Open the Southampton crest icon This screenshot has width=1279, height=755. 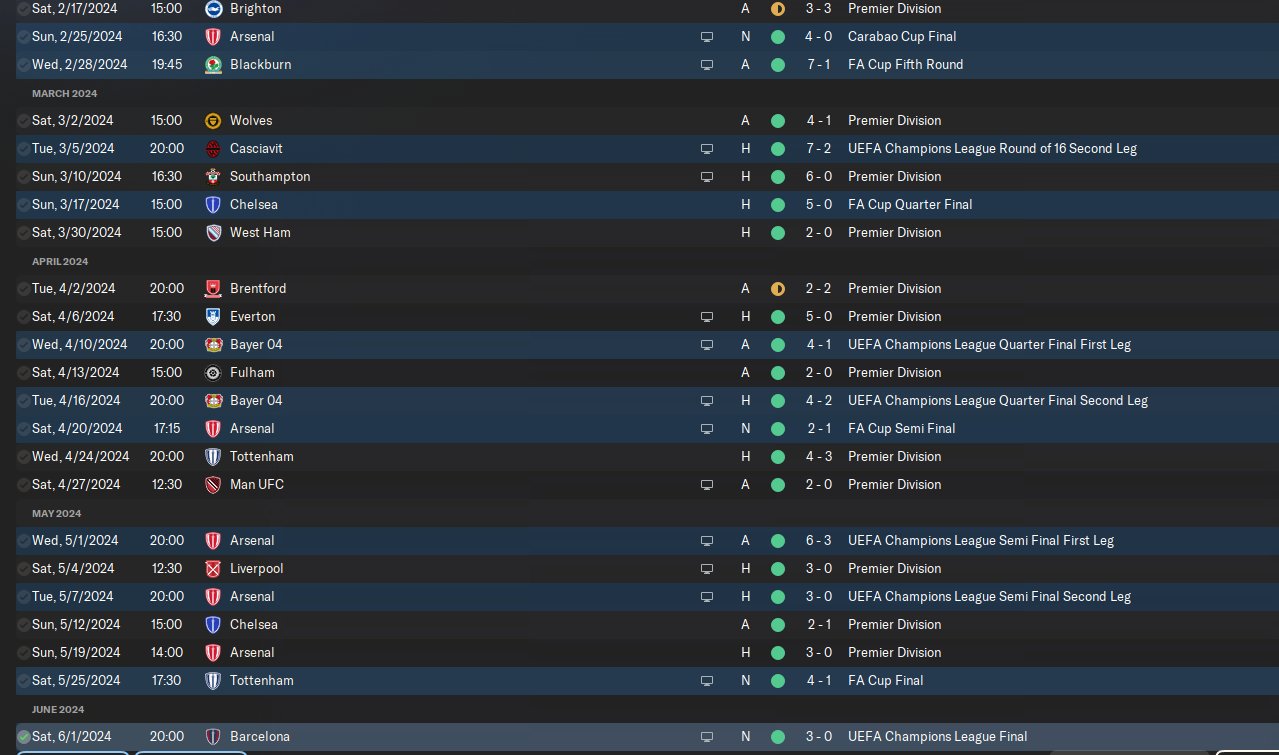pos(212,176)
